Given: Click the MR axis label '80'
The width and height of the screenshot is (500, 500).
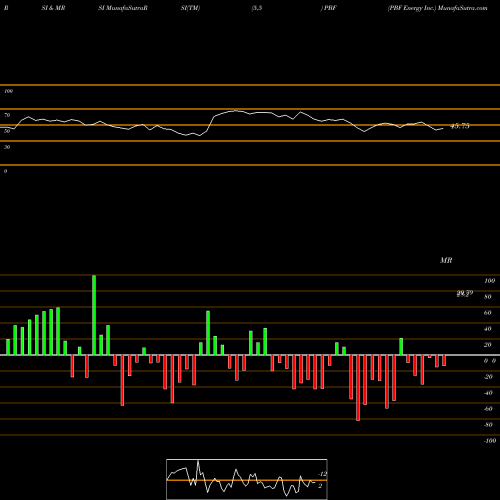Looking at the screenshot, I should coord(488,297).
